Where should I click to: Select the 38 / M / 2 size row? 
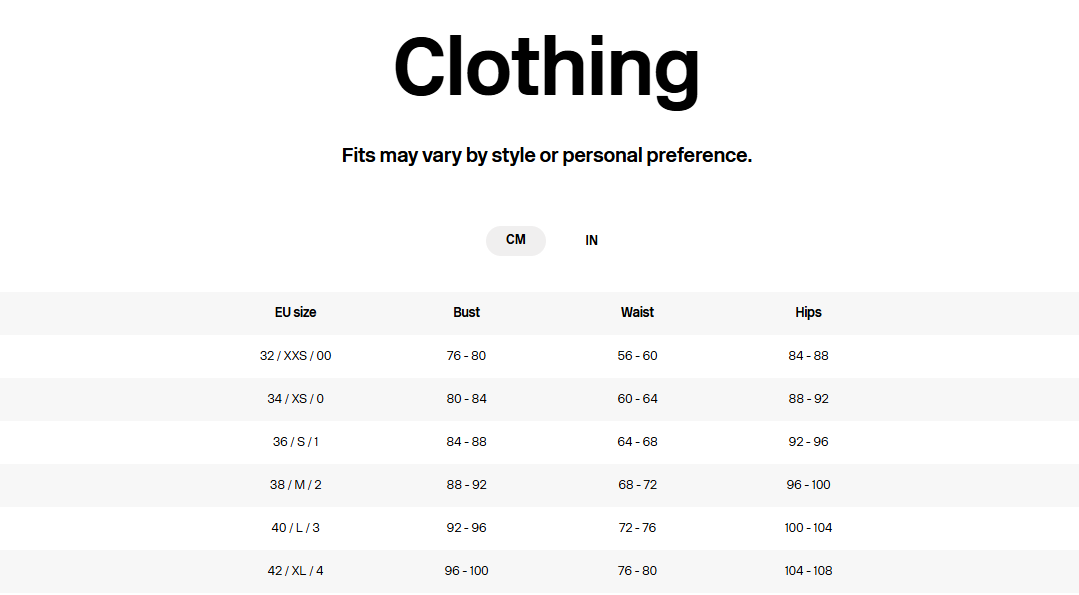point(295,485)
